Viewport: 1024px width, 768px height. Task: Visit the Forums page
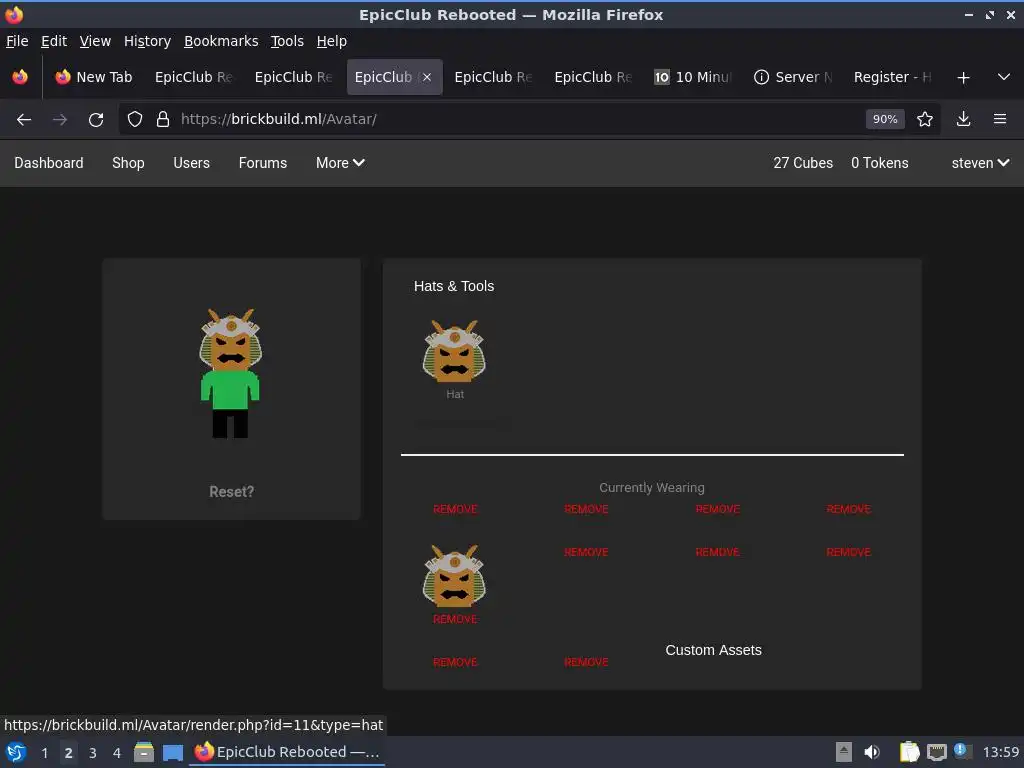click(263, 163)
